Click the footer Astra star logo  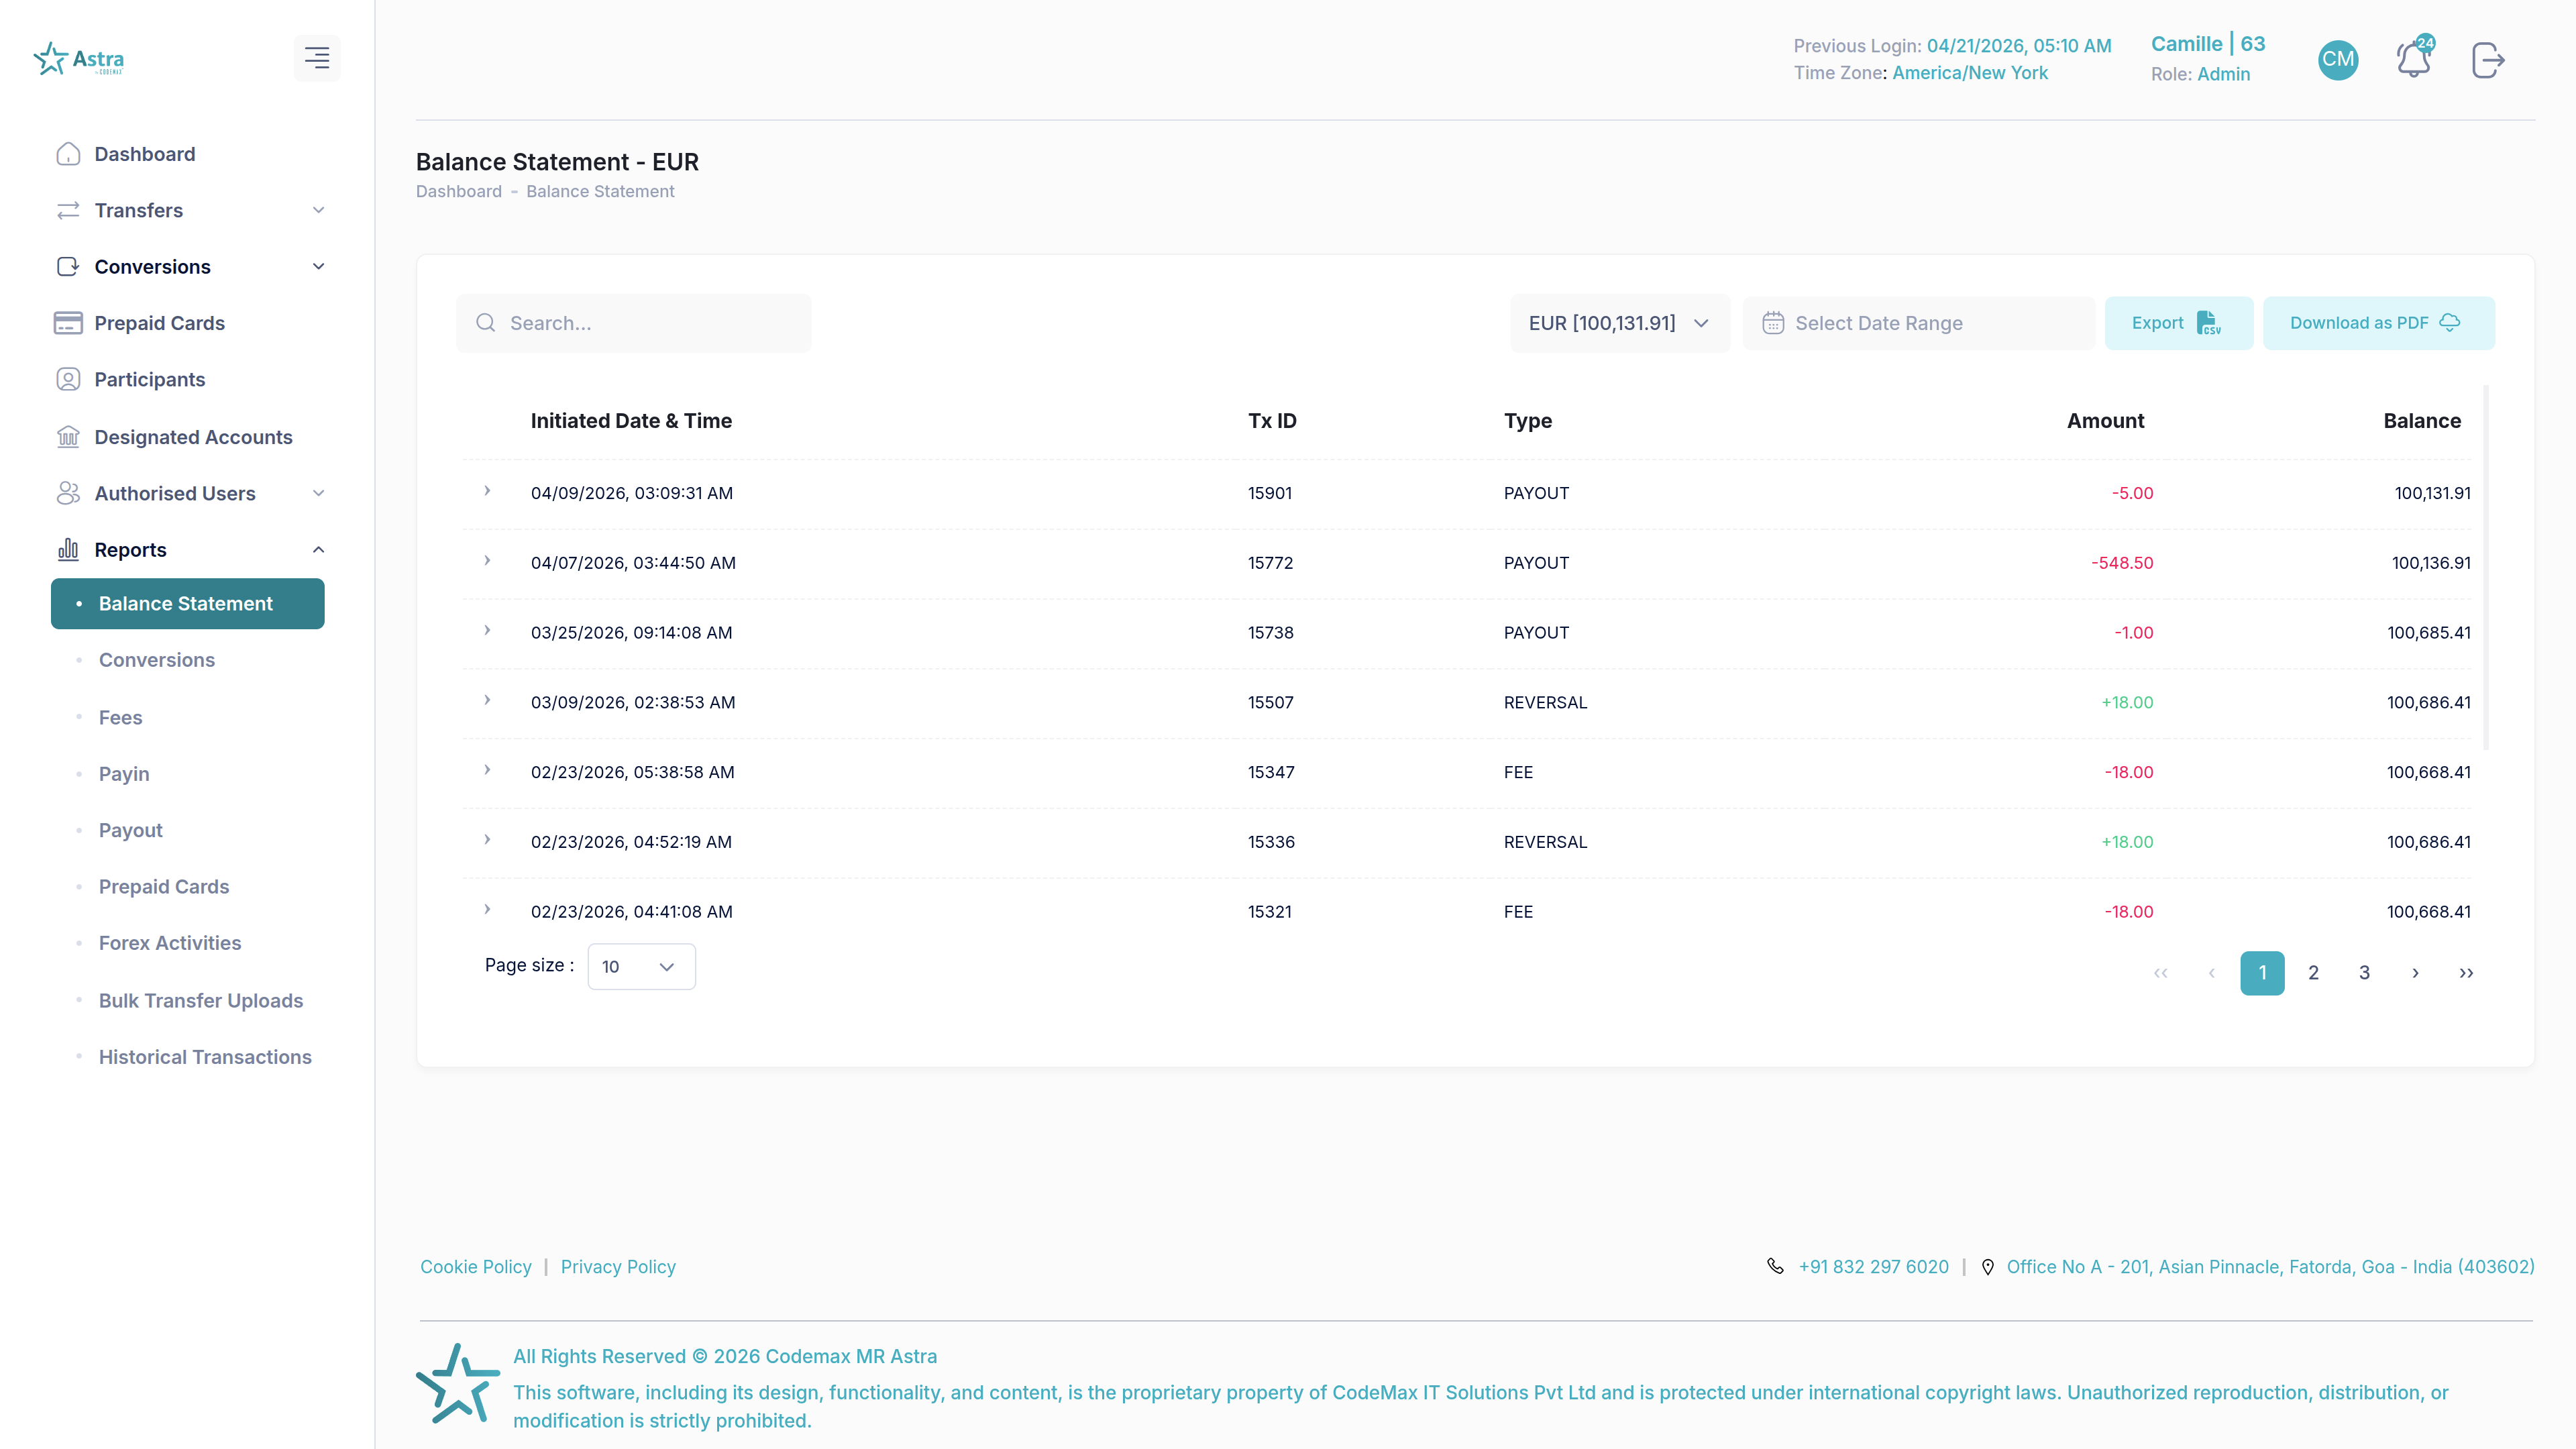click(457, 1385)
